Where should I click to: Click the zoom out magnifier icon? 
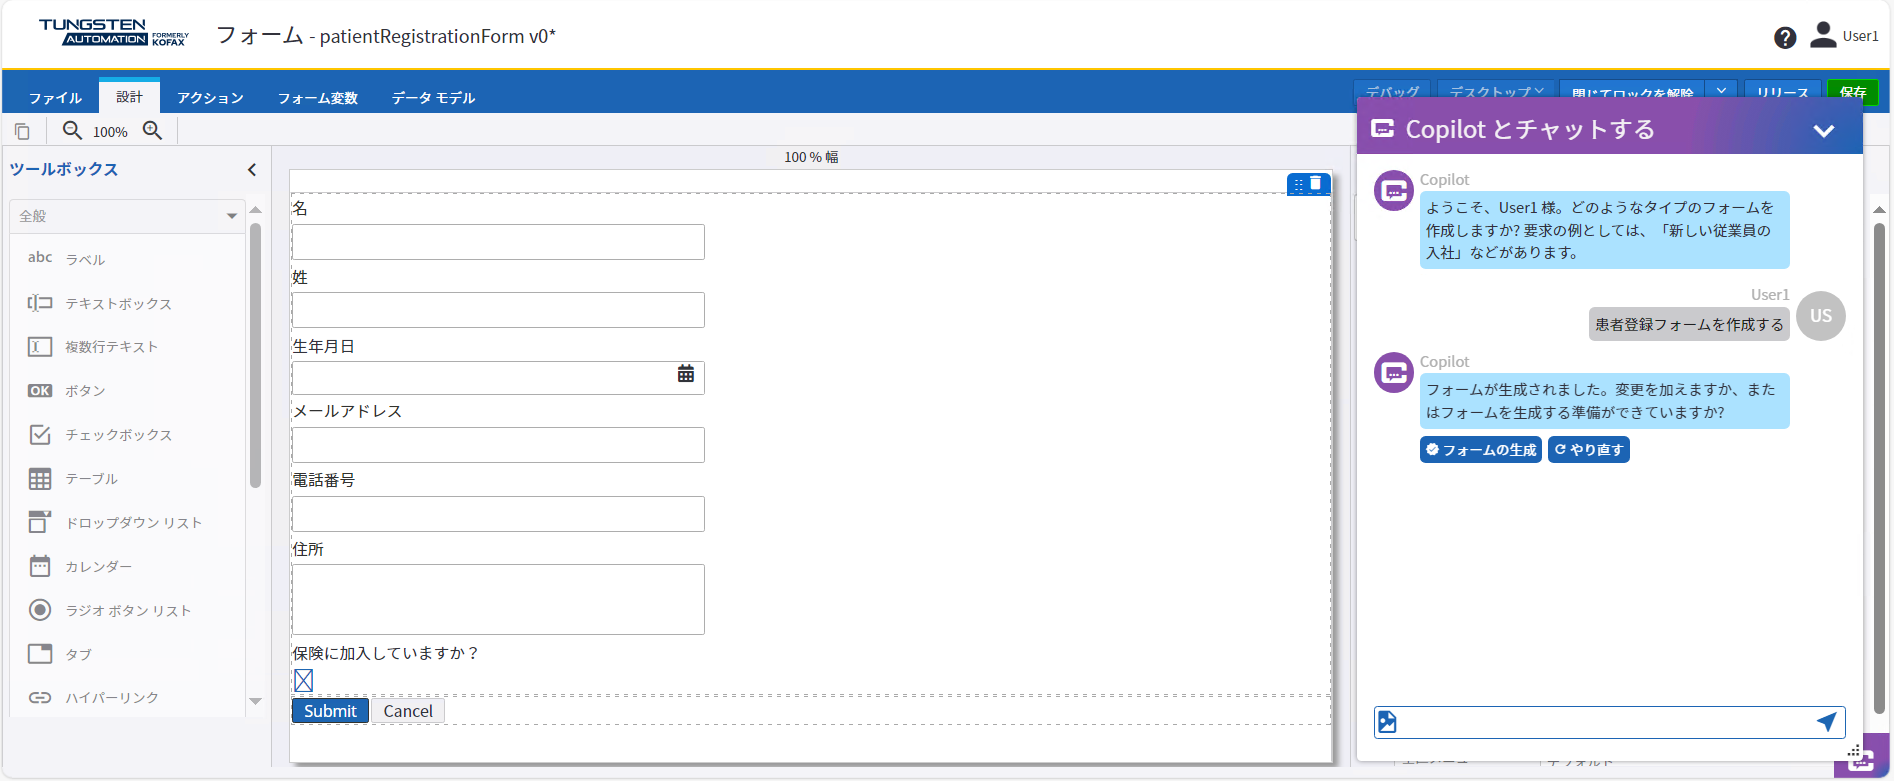(72, 131)
